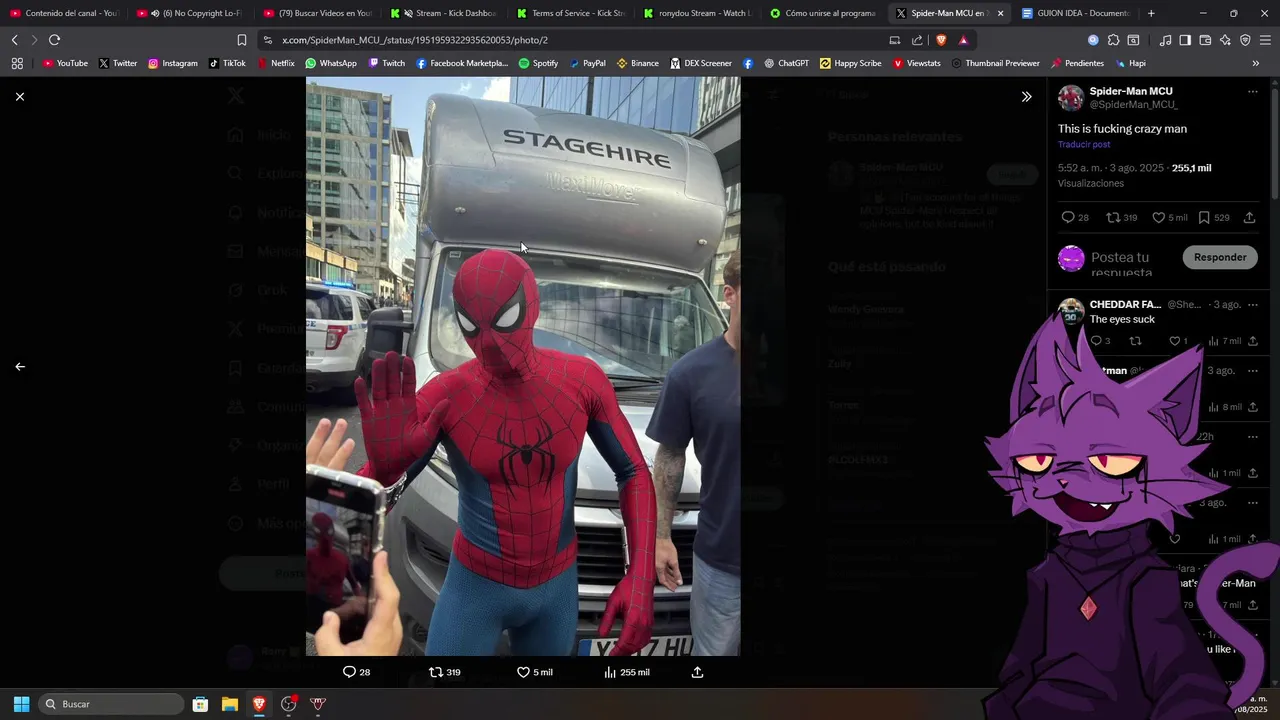Bookmark this page from address bar icon
Viewport: 1280px width, 720px height.
click(241, 40)
